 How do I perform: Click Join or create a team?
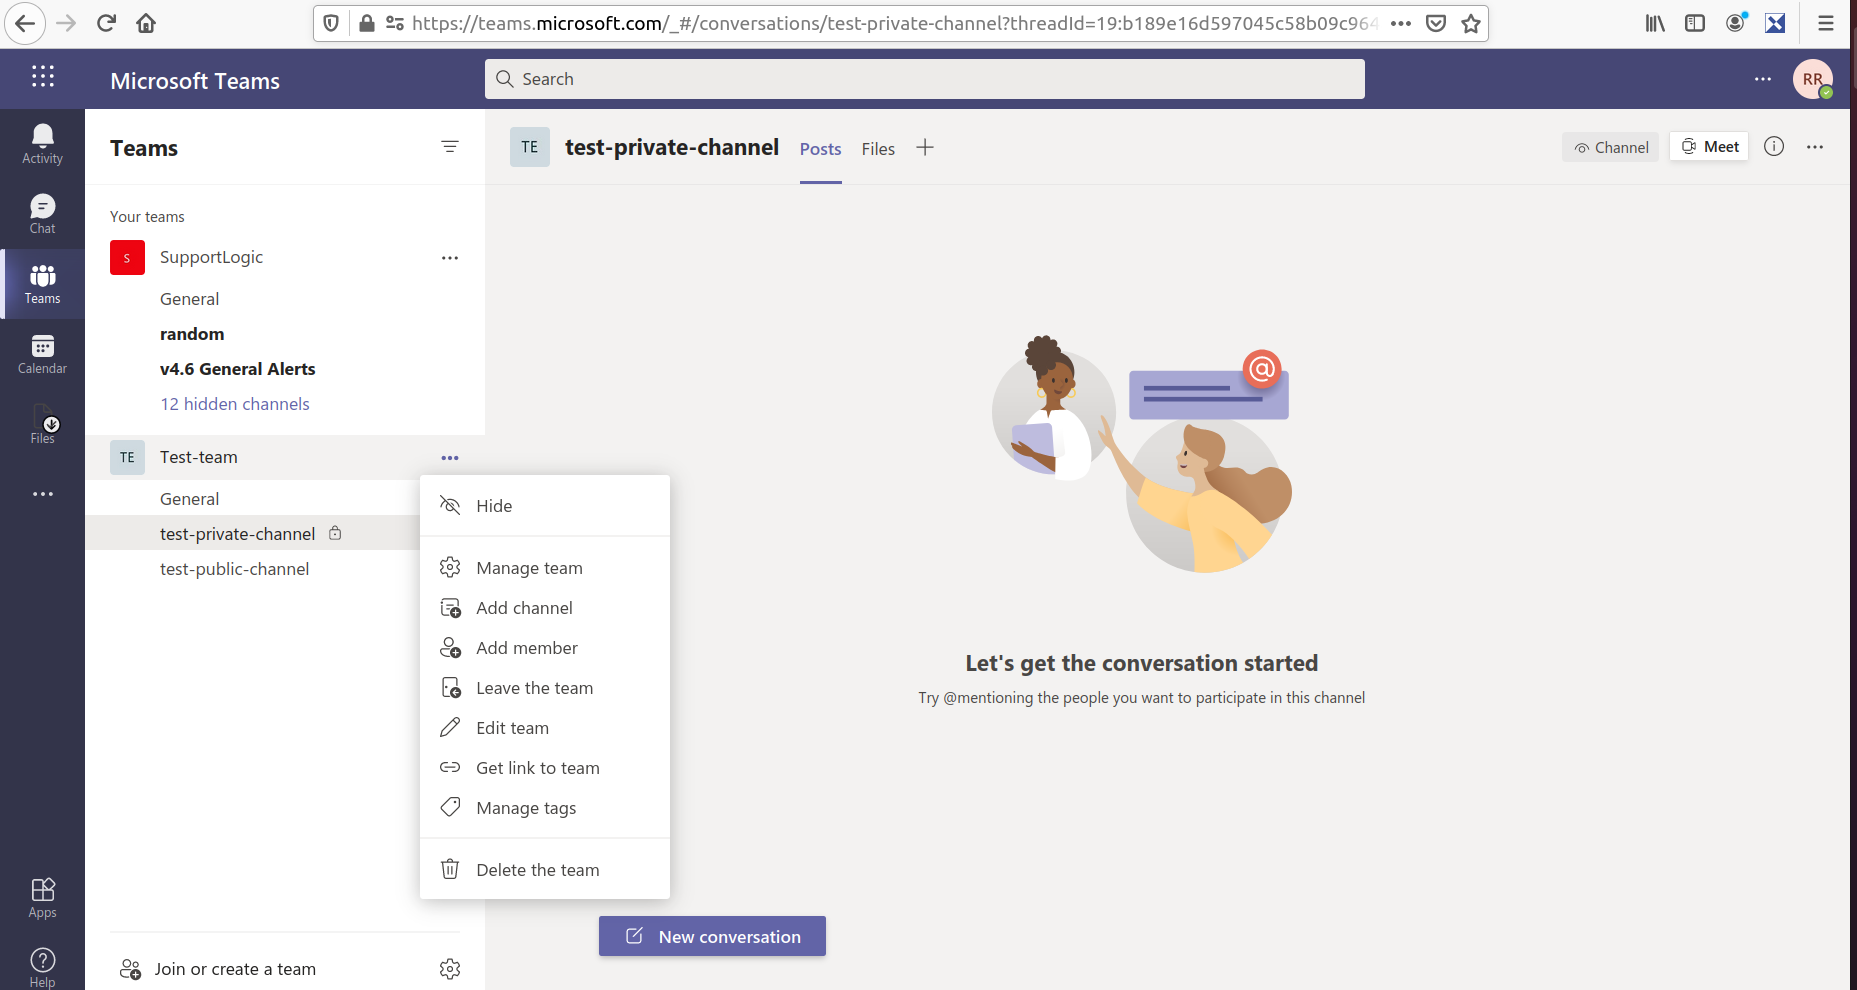(218, 969)
